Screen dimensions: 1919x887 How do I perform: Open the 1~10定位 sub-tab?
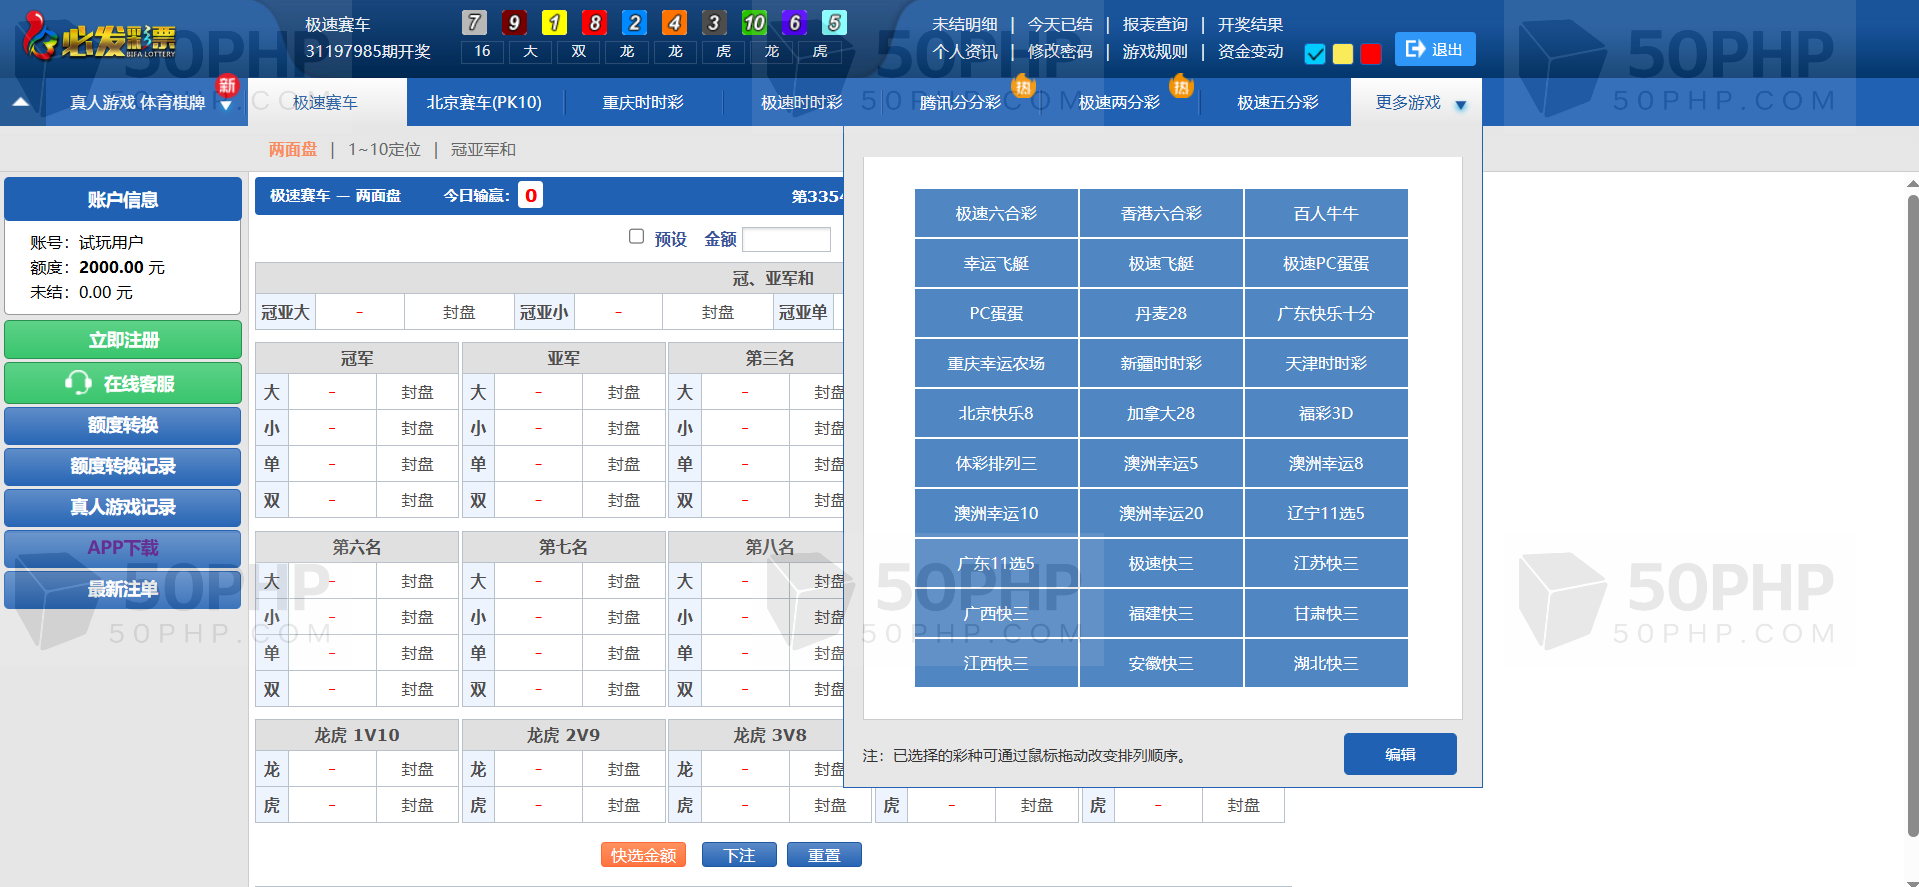click(384, 149)
